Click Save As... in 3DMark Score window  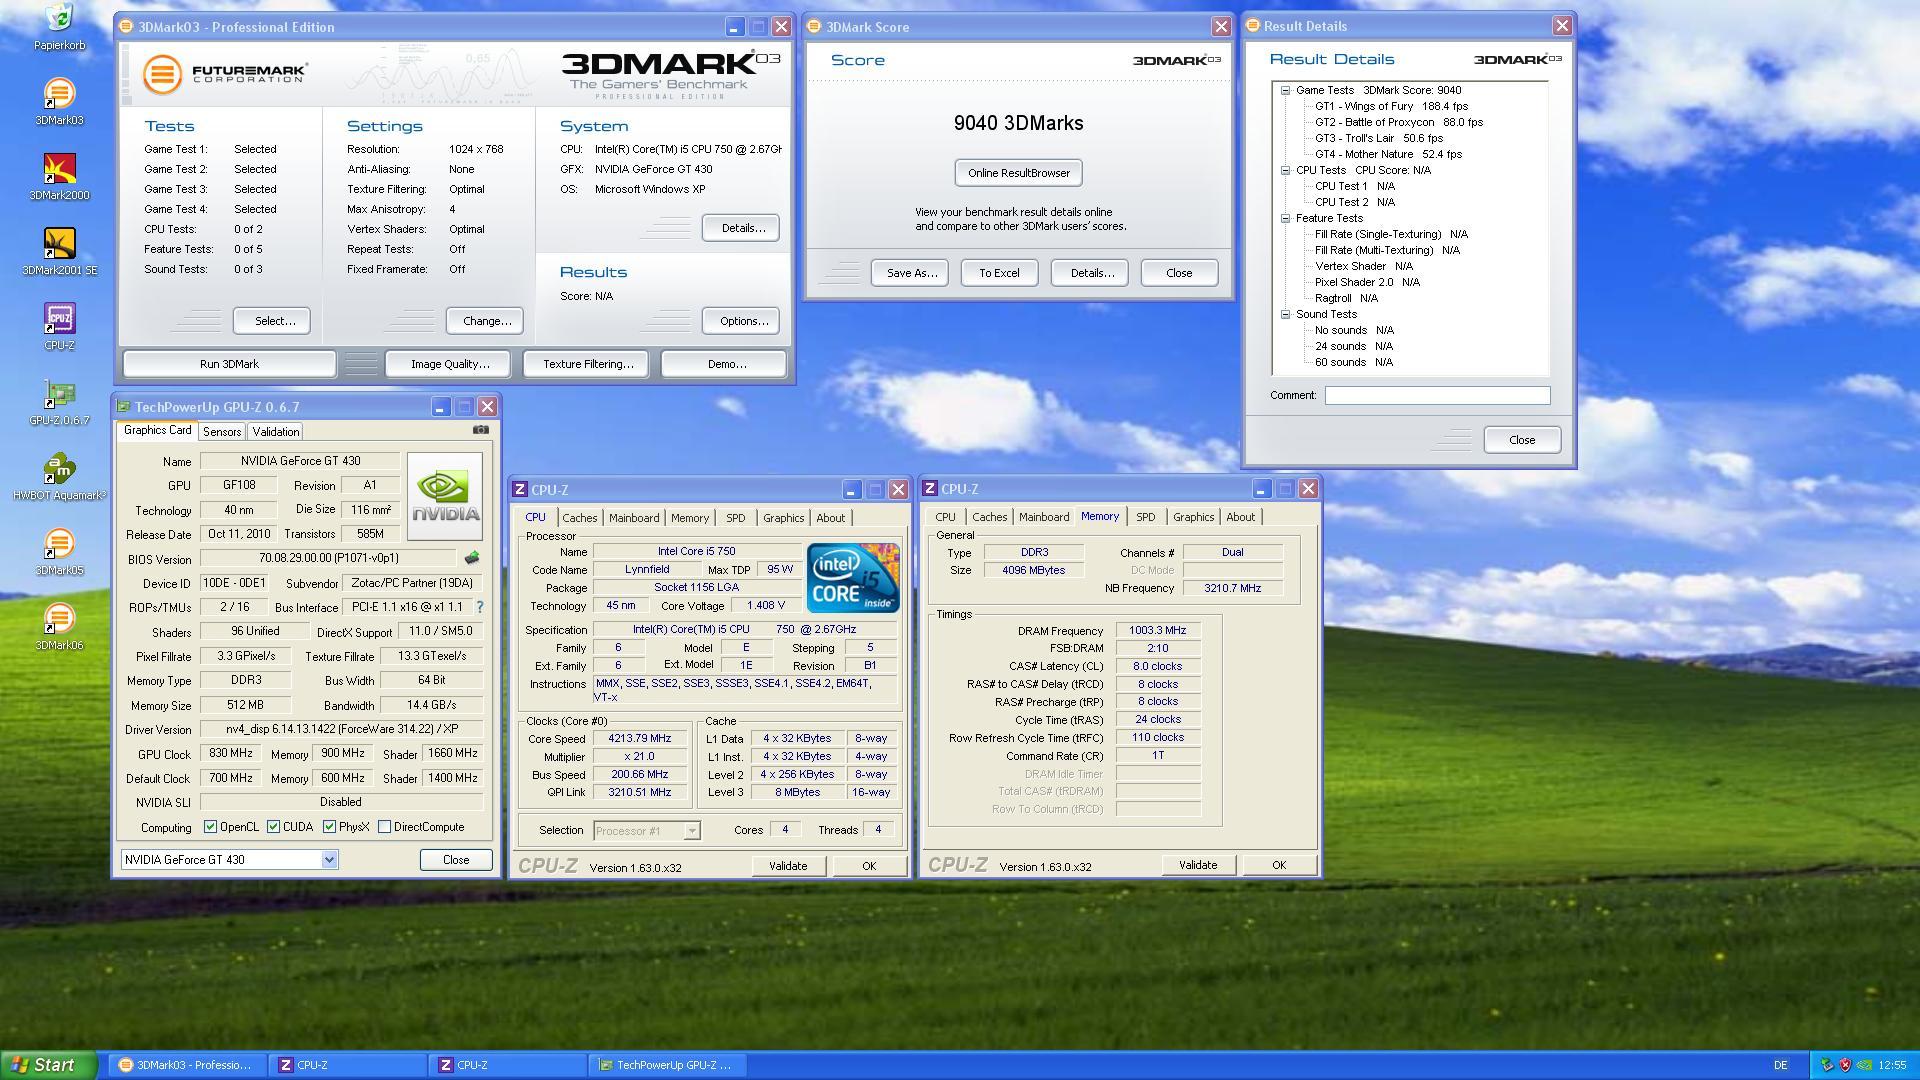click(910, 273)
